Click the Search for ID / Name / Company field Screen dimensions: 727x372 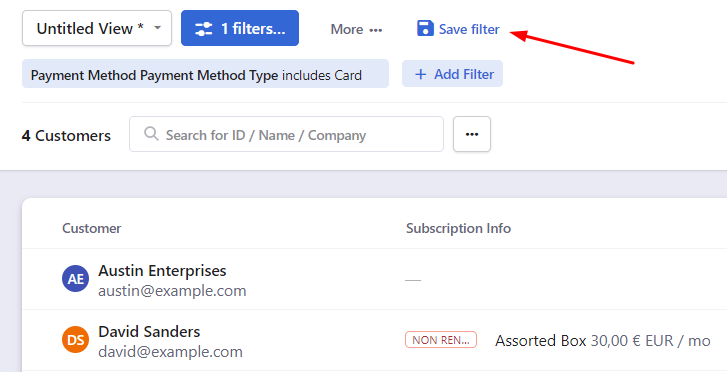pyautogui.click(x=286, y=134)
